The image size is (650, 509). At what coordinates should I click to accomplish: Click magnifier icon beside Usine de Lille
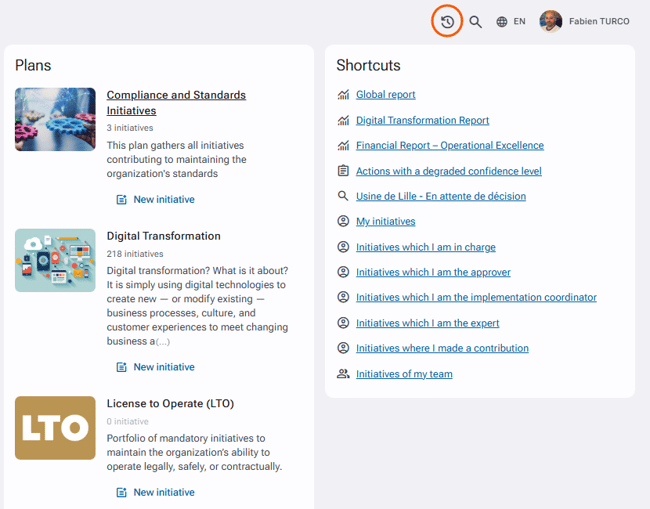343,196
